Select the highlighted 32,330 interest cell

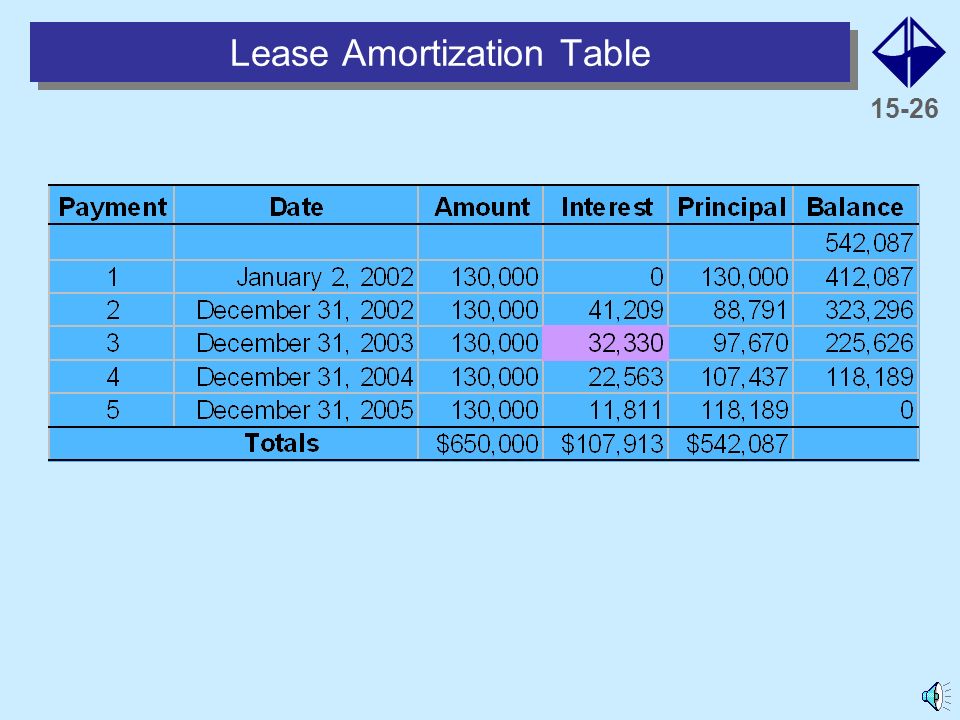605,343
